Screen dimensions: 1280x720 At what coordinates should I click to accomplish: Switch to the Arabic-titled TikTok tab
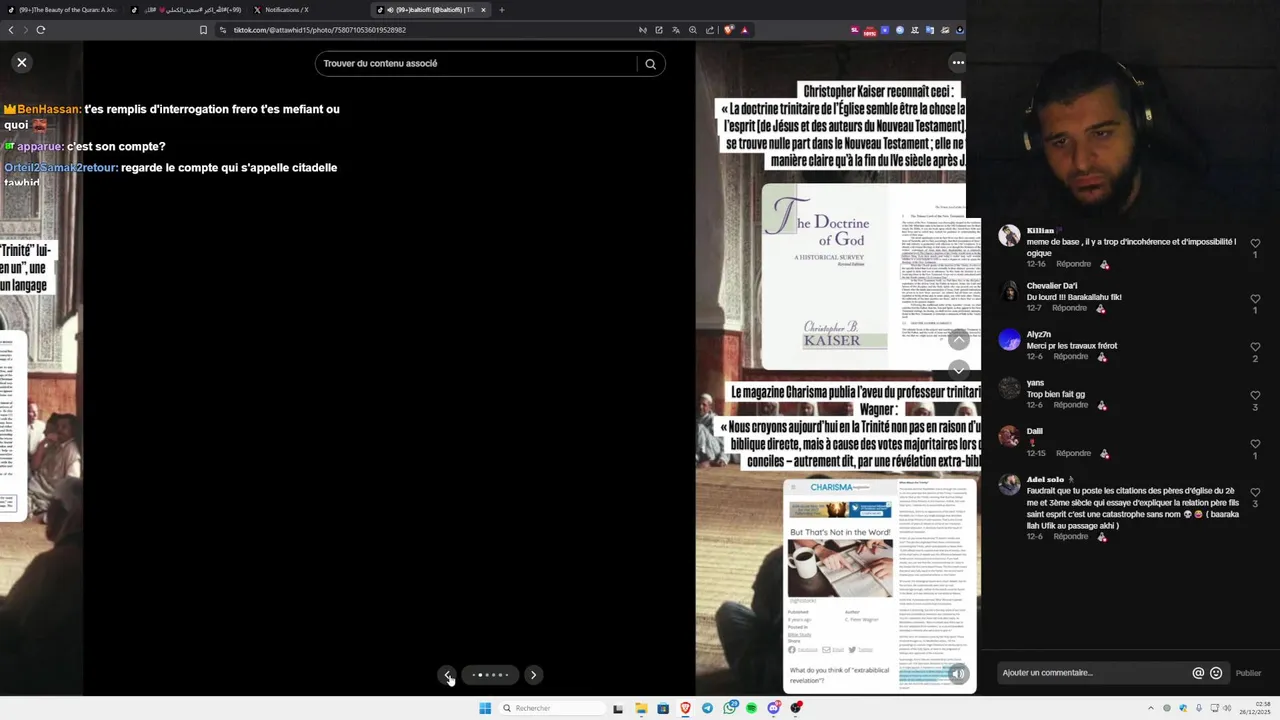(186, 10)
